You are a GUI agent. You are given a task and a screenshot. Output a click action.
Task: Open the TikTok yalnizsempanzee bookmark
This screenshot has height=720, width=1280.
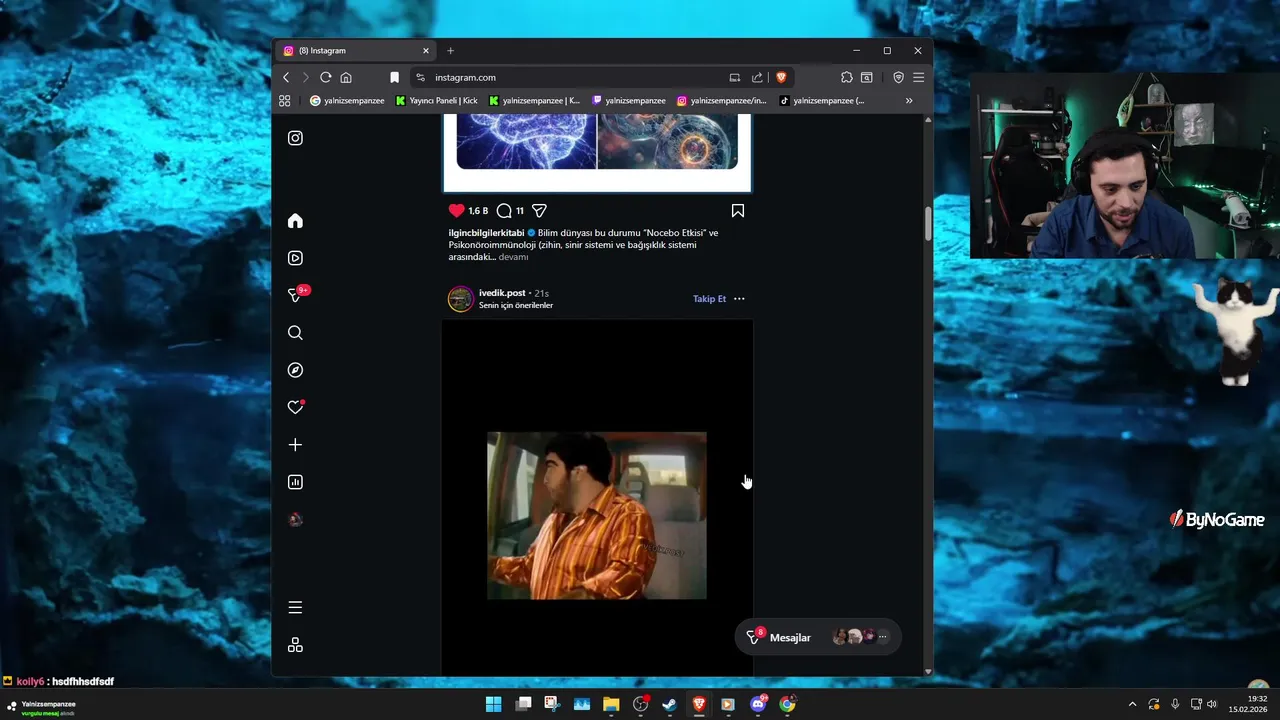(822, 101)
